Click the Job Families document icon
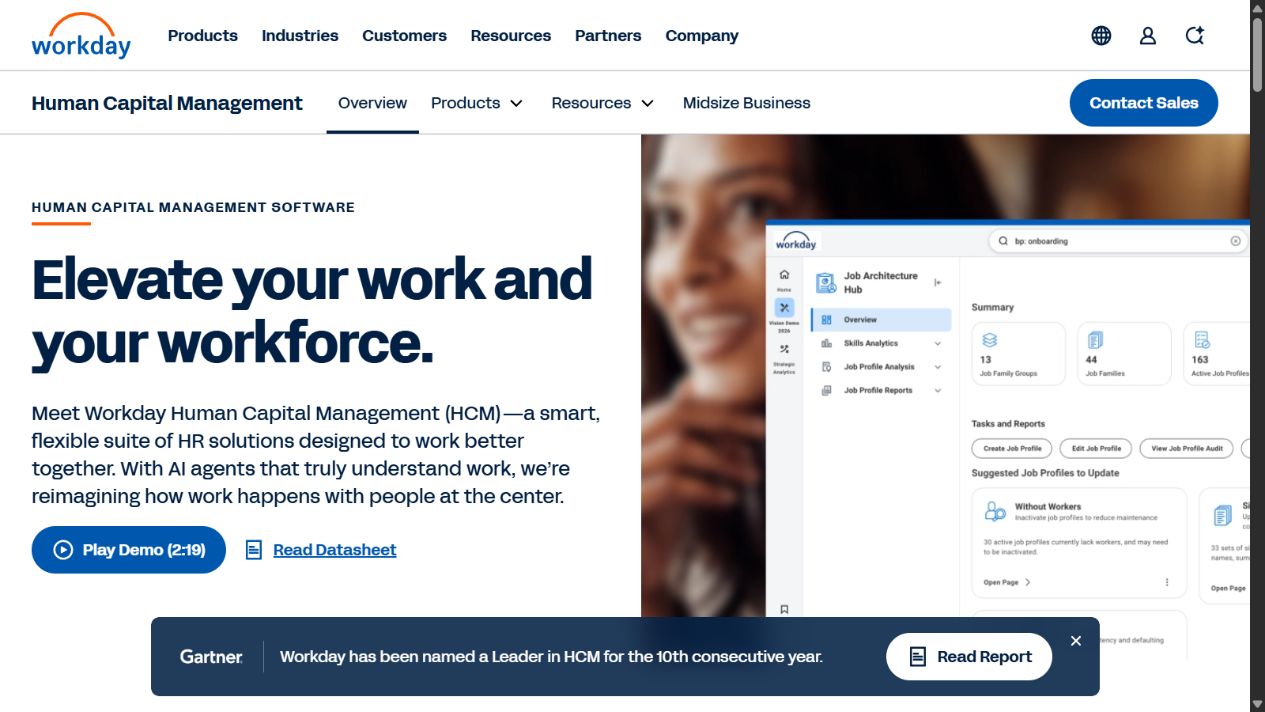The image size is (1265, 712). 1095,340
